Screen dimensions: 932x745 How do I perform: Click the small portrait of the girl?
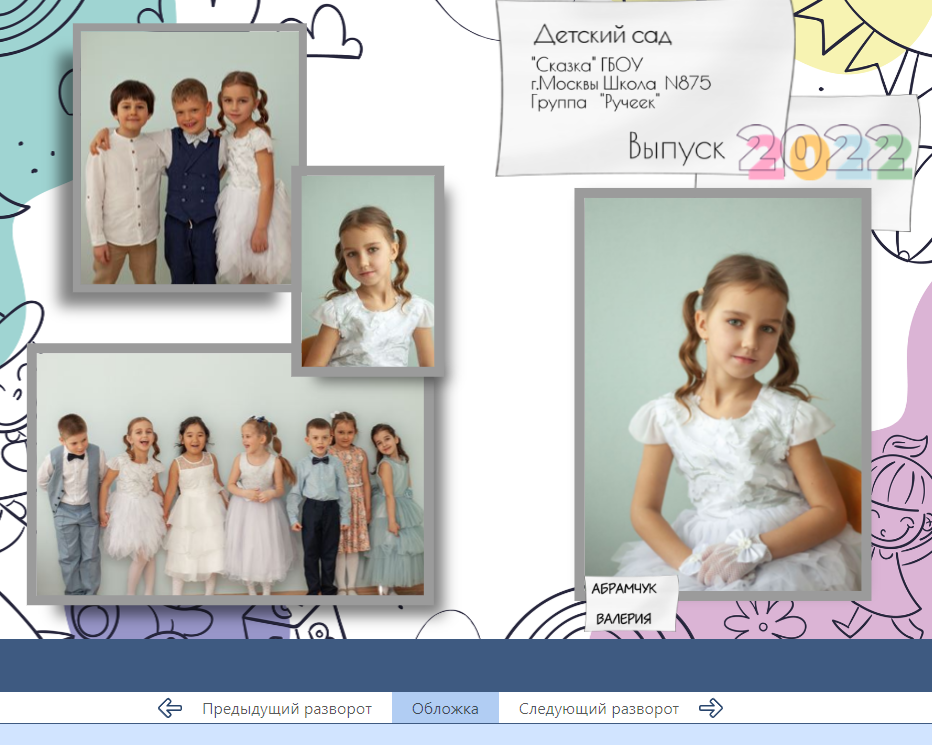(368, 271)
